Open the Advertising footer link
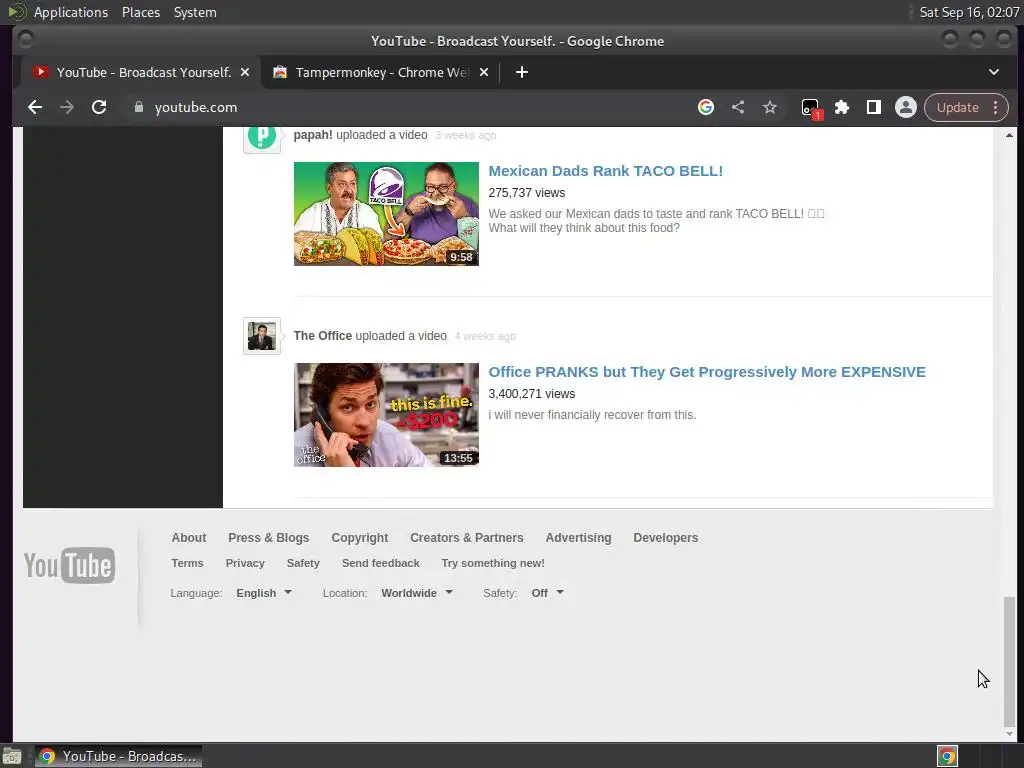1024x768 pixels. 578,537
